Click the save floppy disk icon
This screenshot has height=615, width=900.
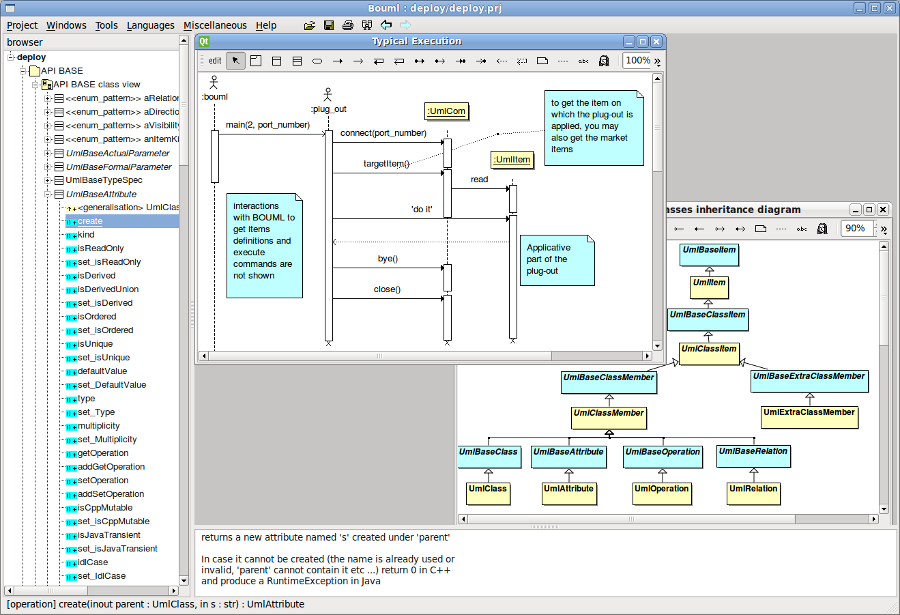(x=329, y=25)
